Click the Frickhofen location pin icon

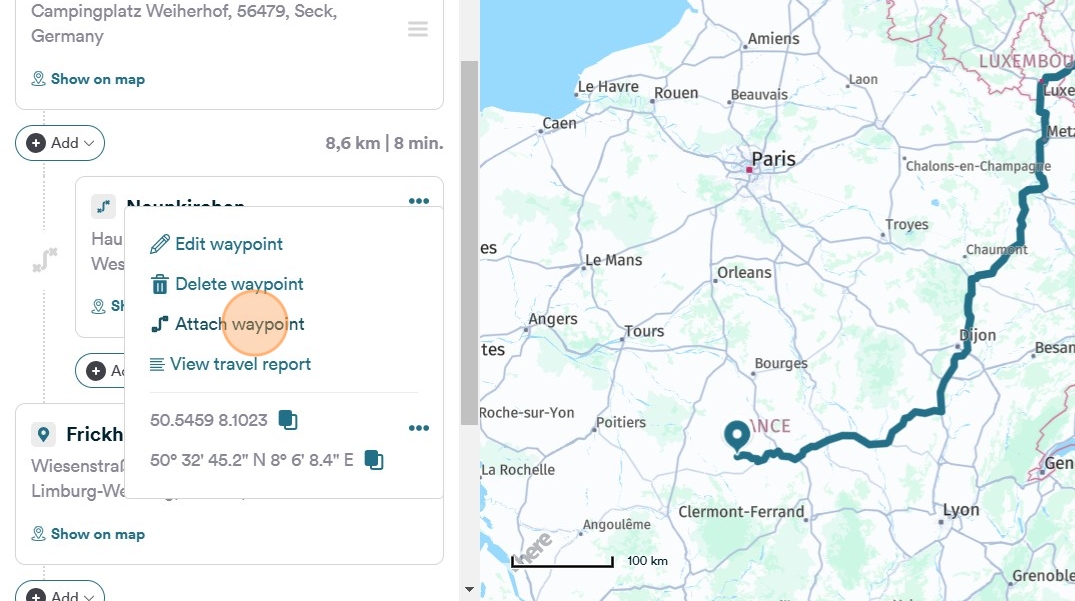[43, 434]
